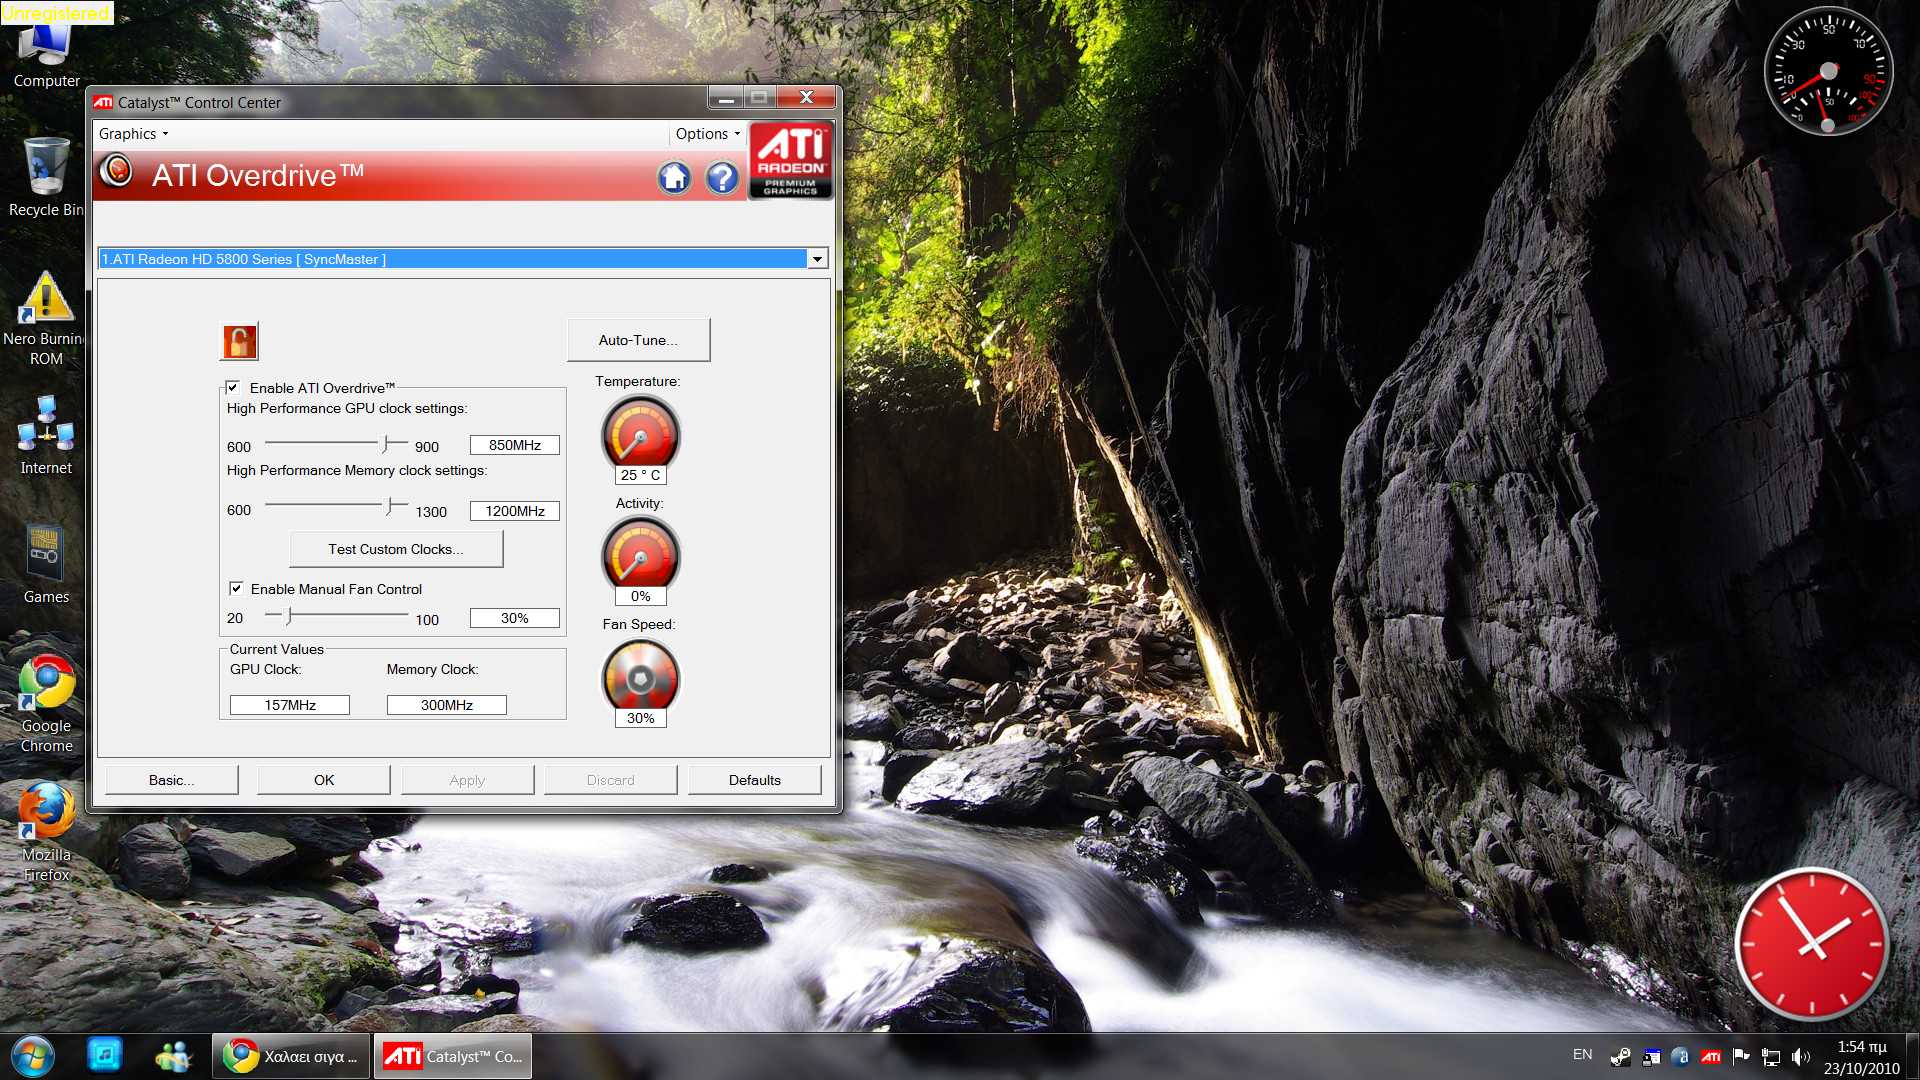Image resolution: width=1920 pixels, height=1080 pixels.
Task: Click the red analog clock gadget
Action: pyautogui.click(x=1812, y=944)
